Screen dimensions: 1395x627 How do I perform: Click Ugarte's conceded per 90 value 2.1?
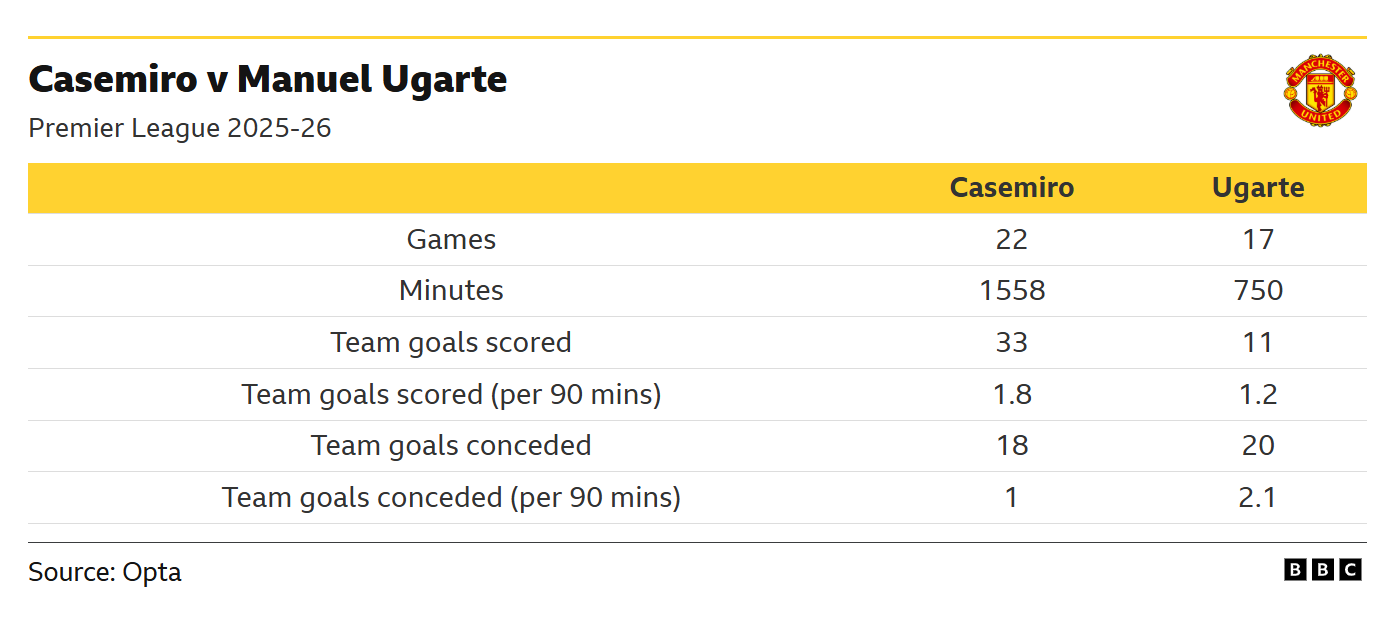[1257, 498]
